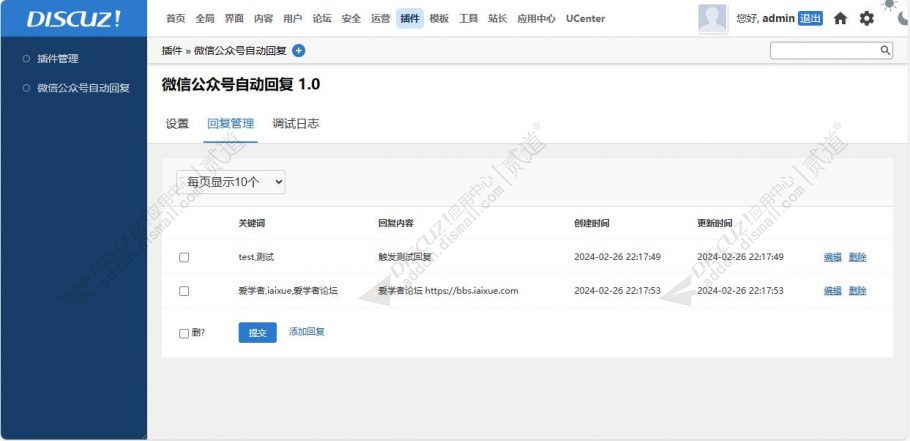Click the blue 提交 button
The width and height of the screenshot is (910, 441).
(x=258, y=332)
